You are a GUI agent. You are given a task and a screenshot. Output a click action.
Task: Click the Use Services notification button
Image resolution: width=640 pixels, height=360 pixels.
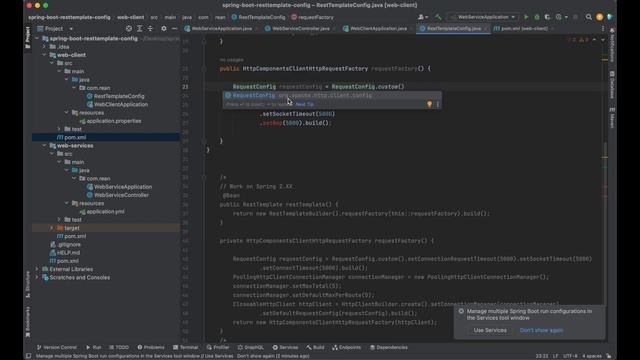(x=490, y=330)
